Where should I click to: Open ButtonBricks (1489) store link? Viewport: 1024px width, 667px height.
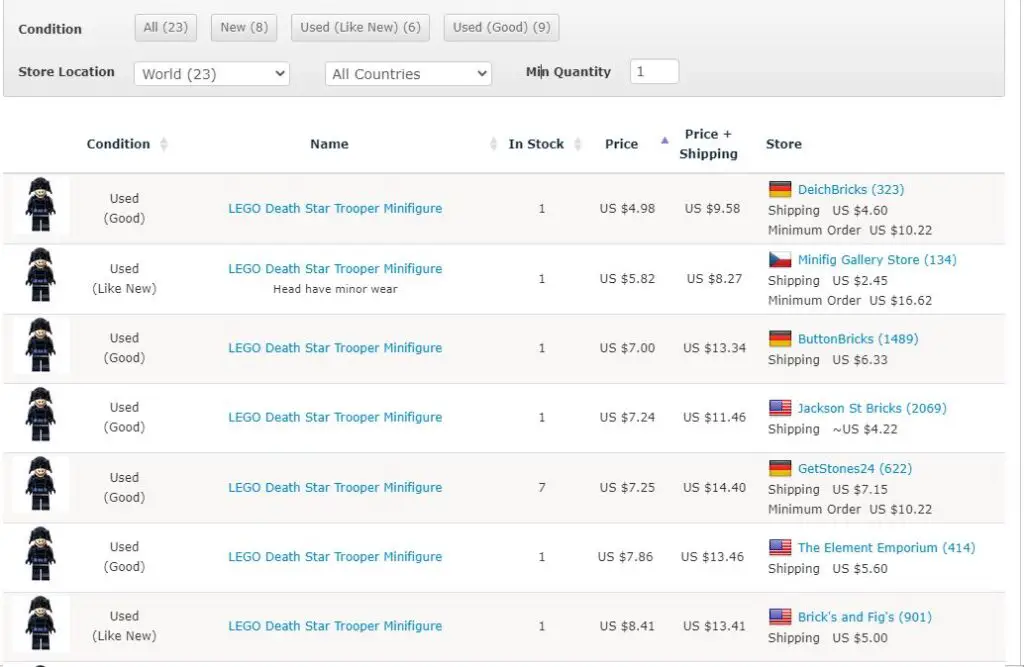pos(857,338)
